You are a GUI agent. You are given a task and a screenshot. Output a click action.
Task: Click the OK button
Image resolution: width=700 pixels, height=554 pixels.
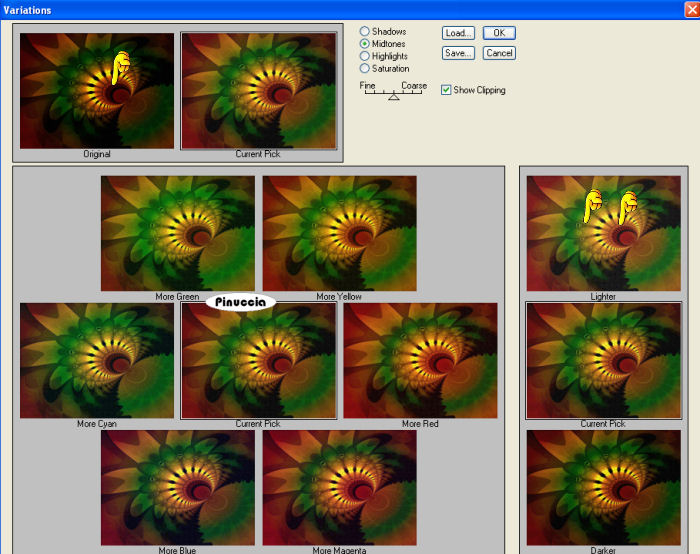pos(499,33)
